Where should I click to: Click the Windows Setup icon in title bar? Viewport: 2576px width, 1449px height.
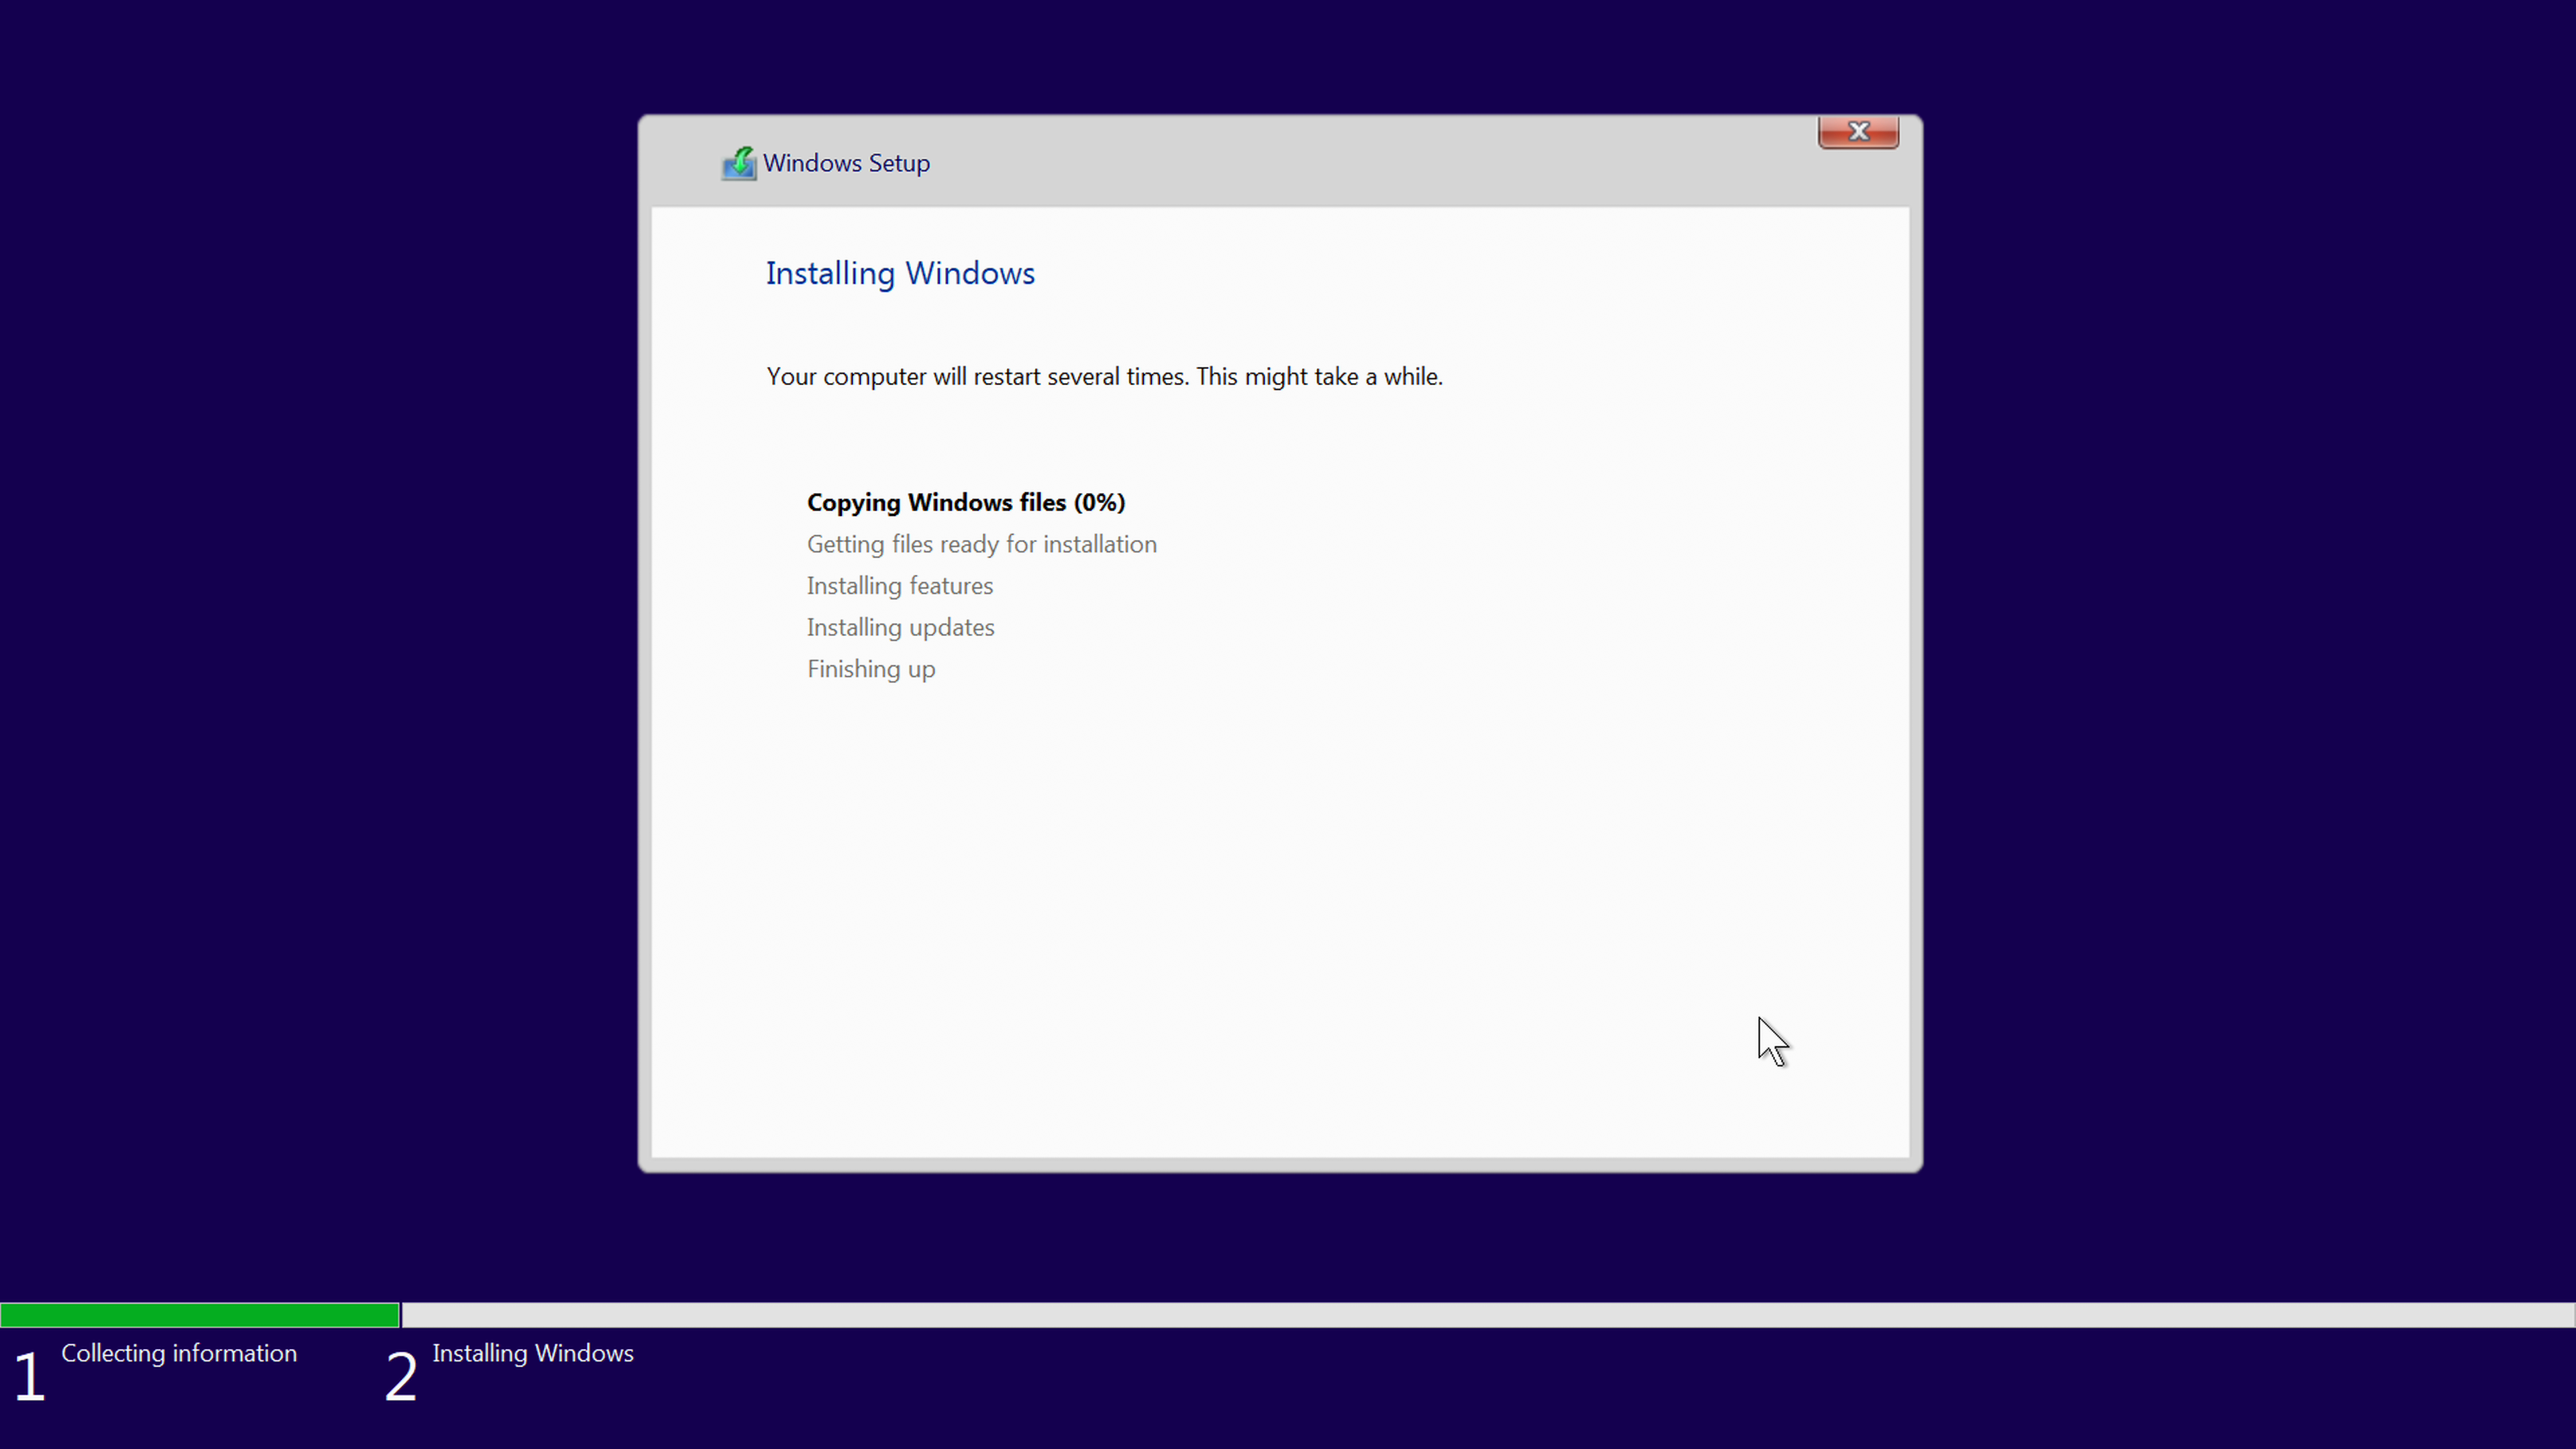click(x=739, y=163)
